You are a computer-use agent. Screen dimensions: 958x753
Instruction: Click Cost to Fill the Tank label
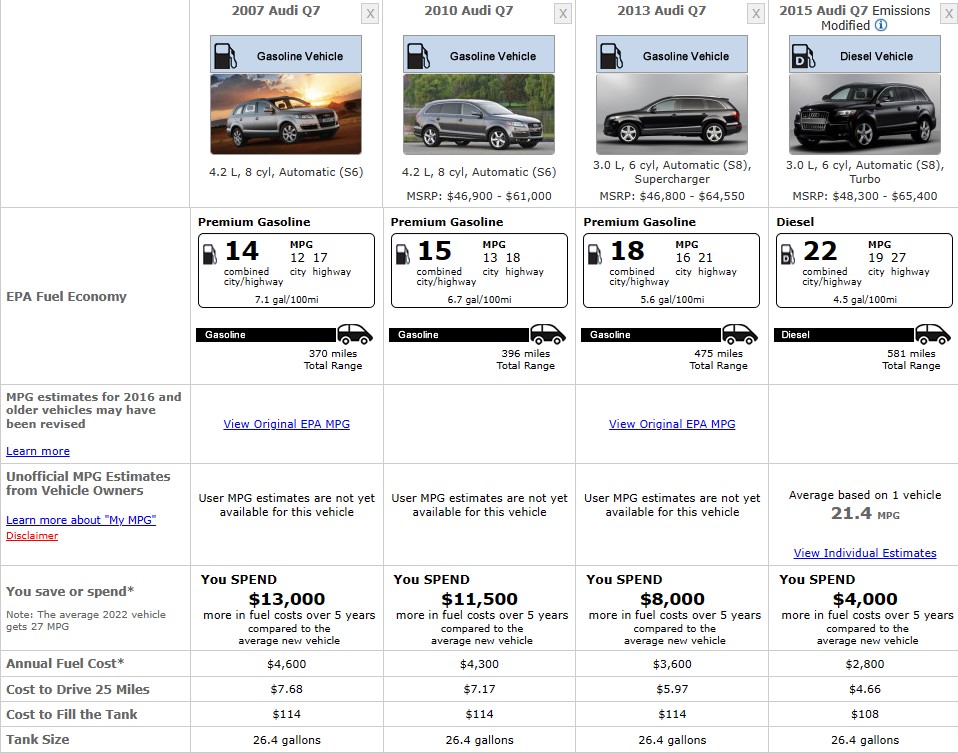[x=71, y=714]
